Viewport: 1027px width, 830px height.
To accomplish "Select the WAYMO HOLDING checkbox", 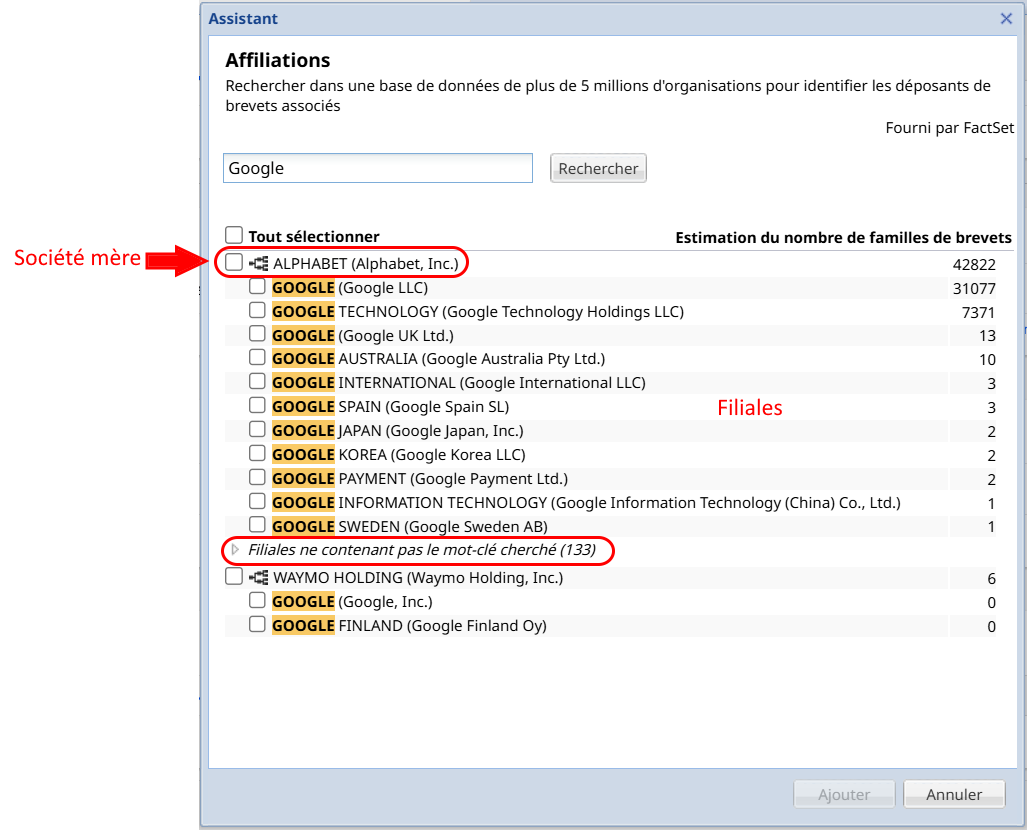I will 234,576.
